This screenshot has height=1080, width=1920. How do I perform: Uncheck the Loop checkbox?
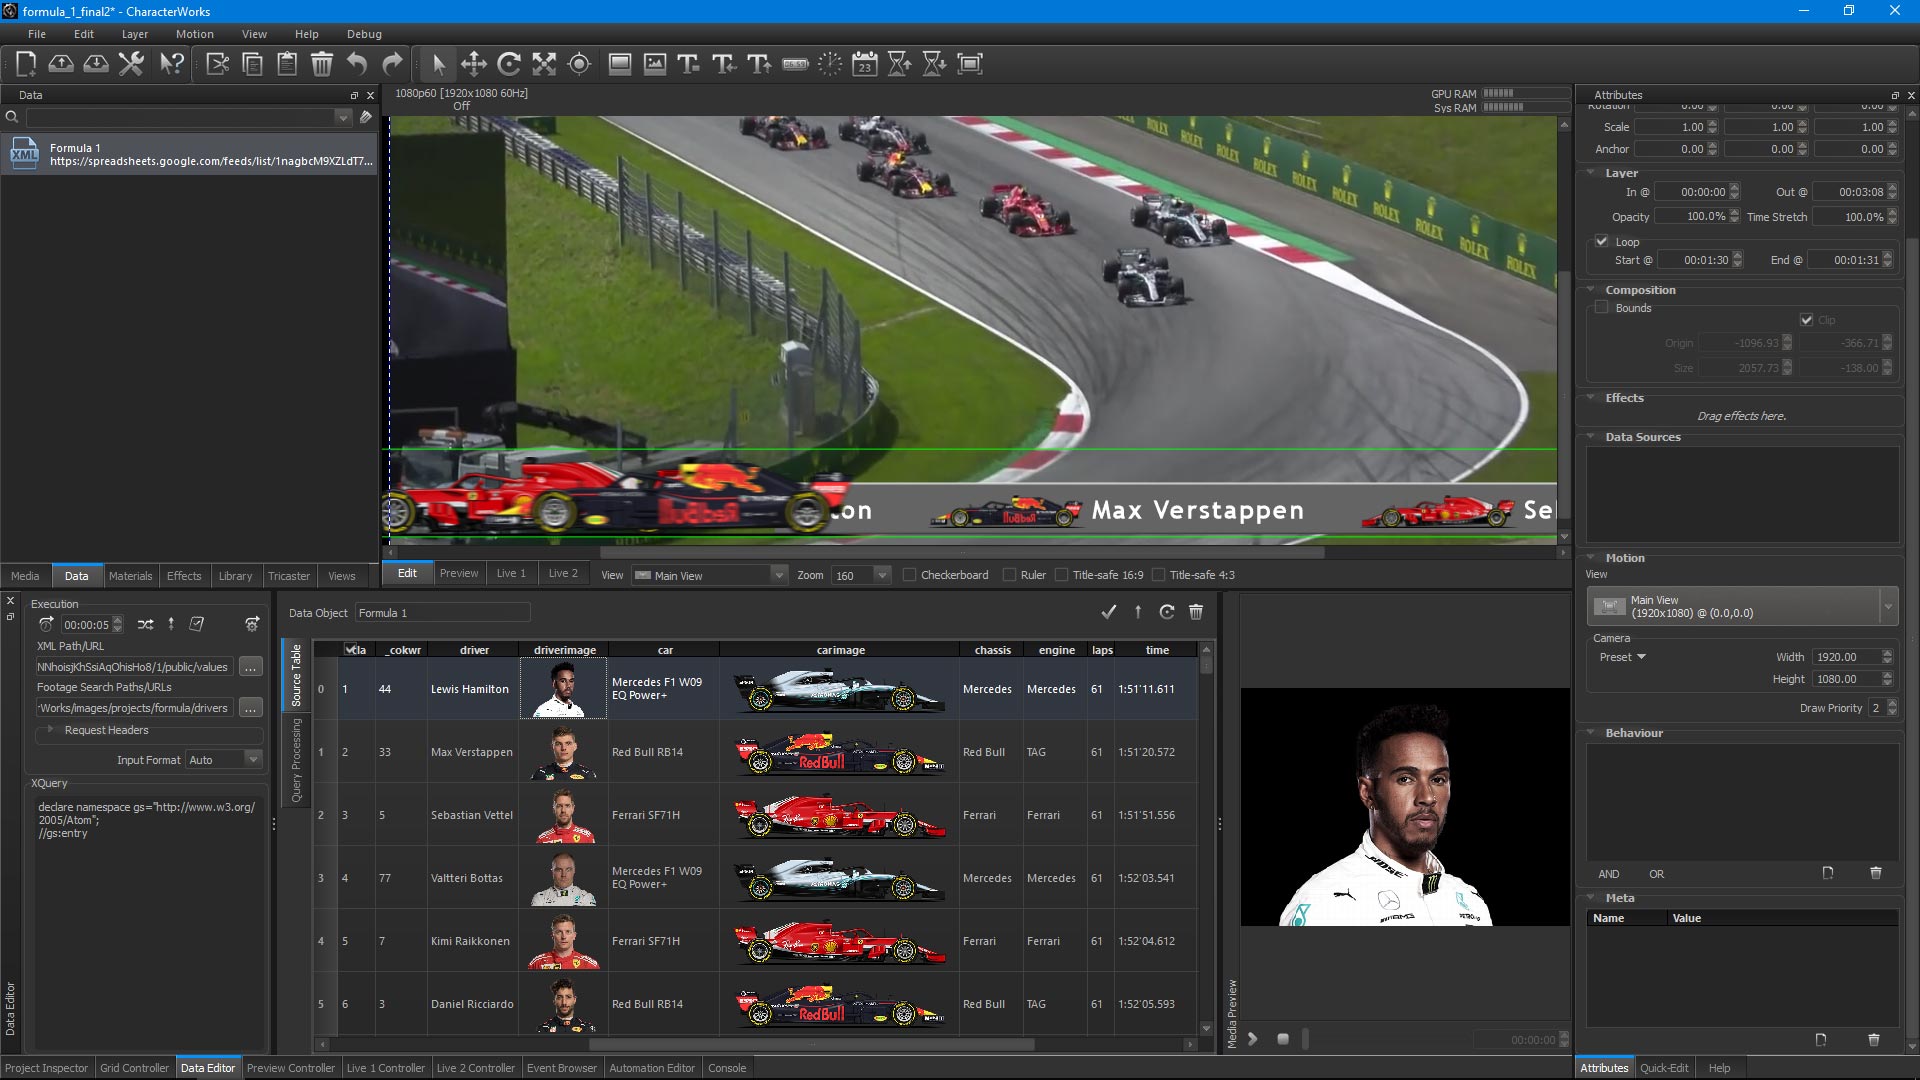pos(1602,241)
